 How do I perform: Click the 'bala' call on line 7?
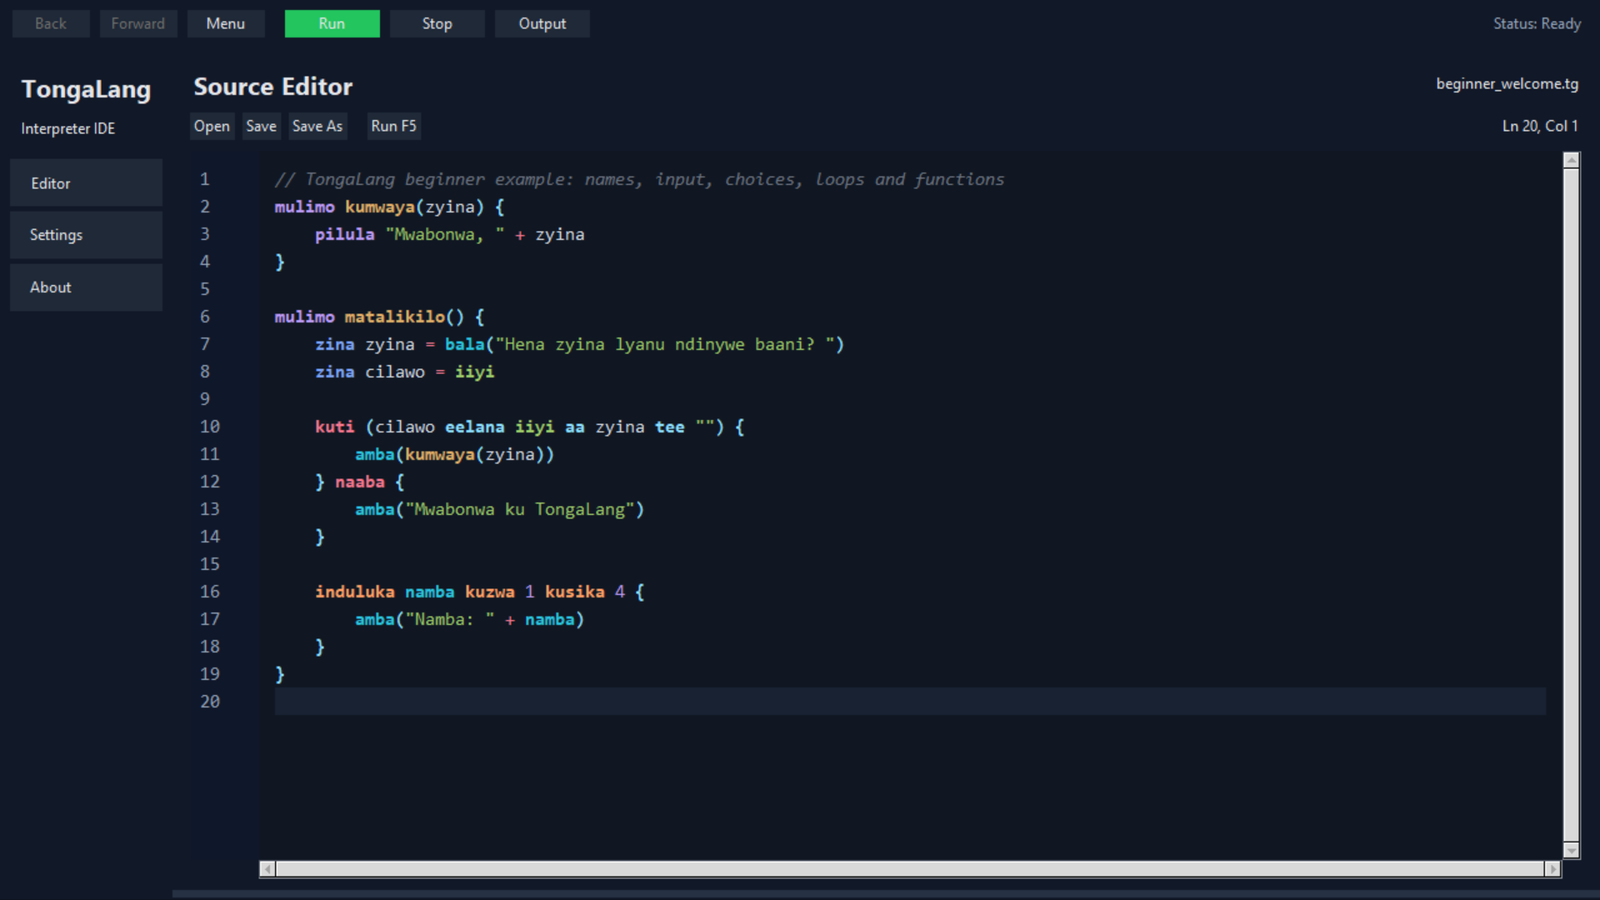pos(465,344)
